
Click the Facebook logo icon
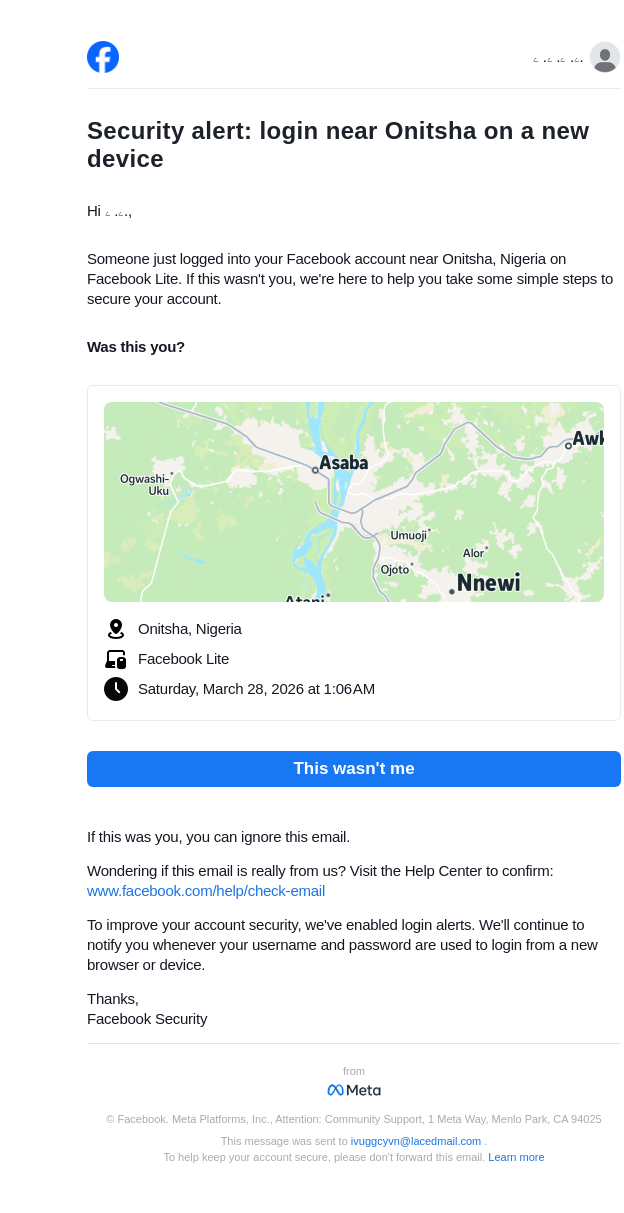[x=103, y=57]
